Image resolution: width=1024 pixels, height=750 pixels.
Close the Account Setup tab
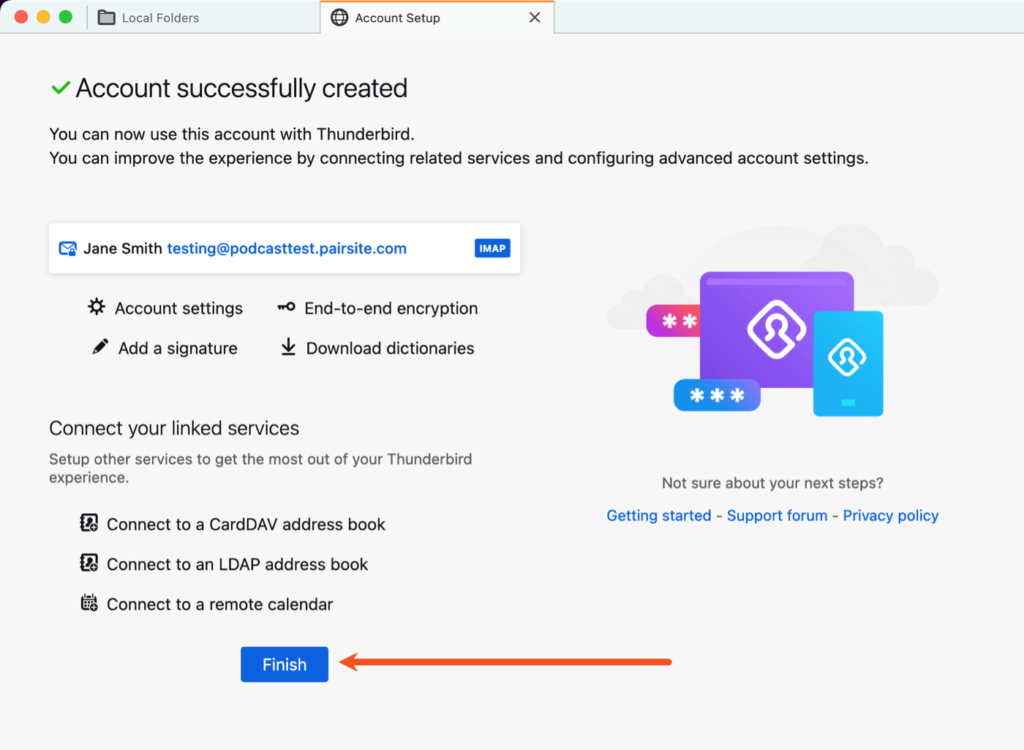click(x=534, y=18)
